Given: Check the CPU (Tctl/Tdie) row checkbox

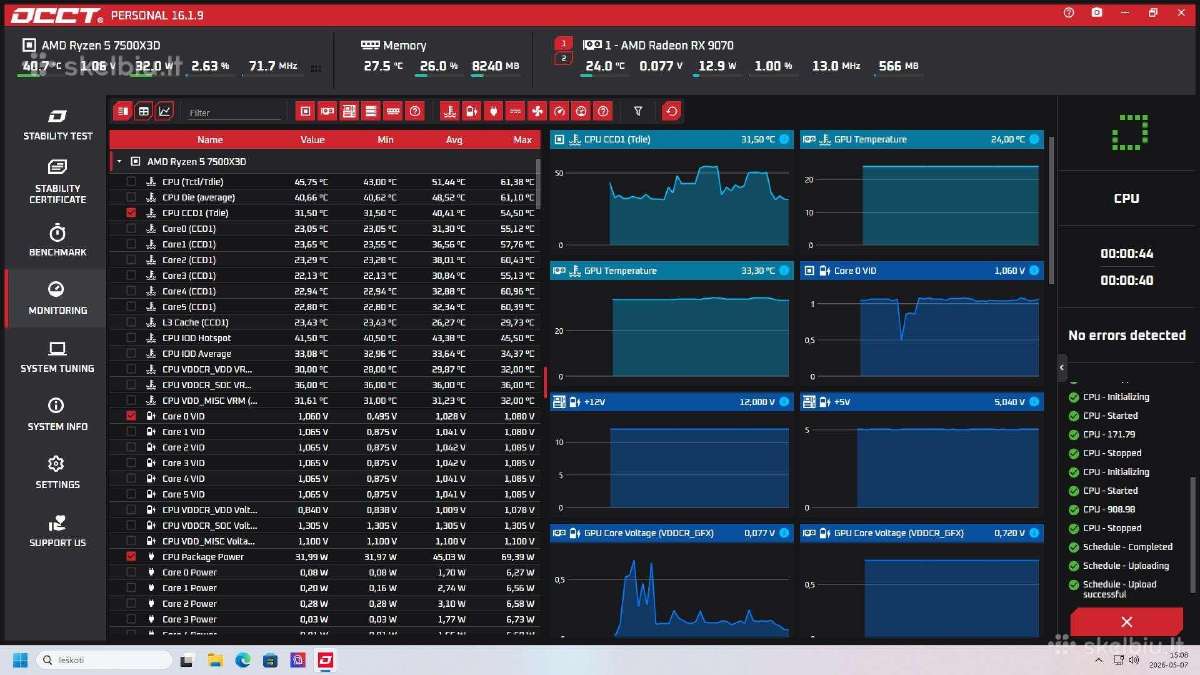Looking at the screenshot, I should [131, 182].
